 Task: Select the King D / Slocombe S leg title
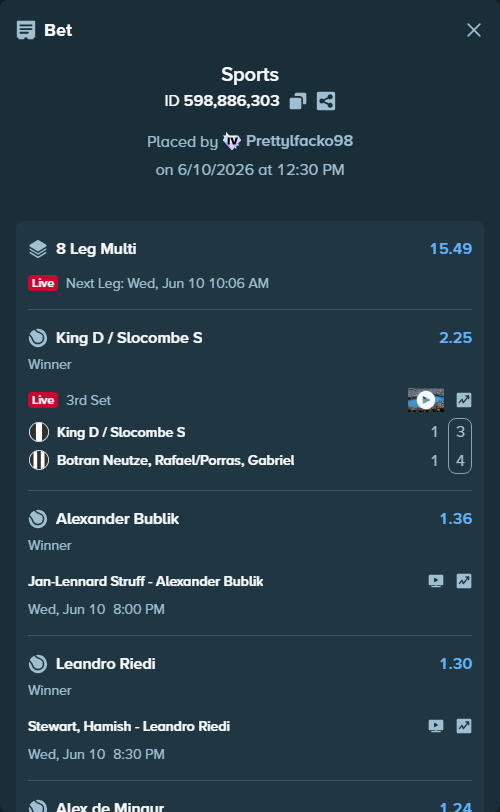point(129,338)
